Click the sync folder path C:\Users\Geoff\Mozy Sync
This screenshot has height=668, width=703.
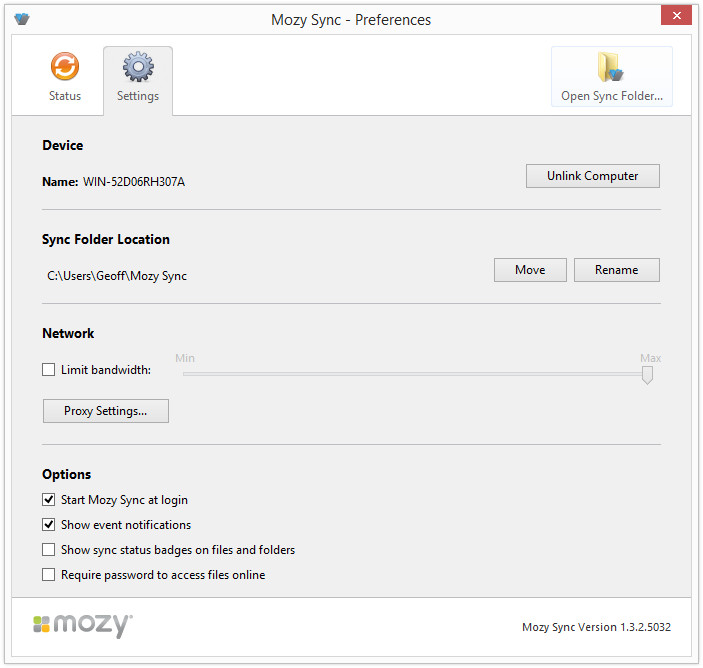pos(117,276)
